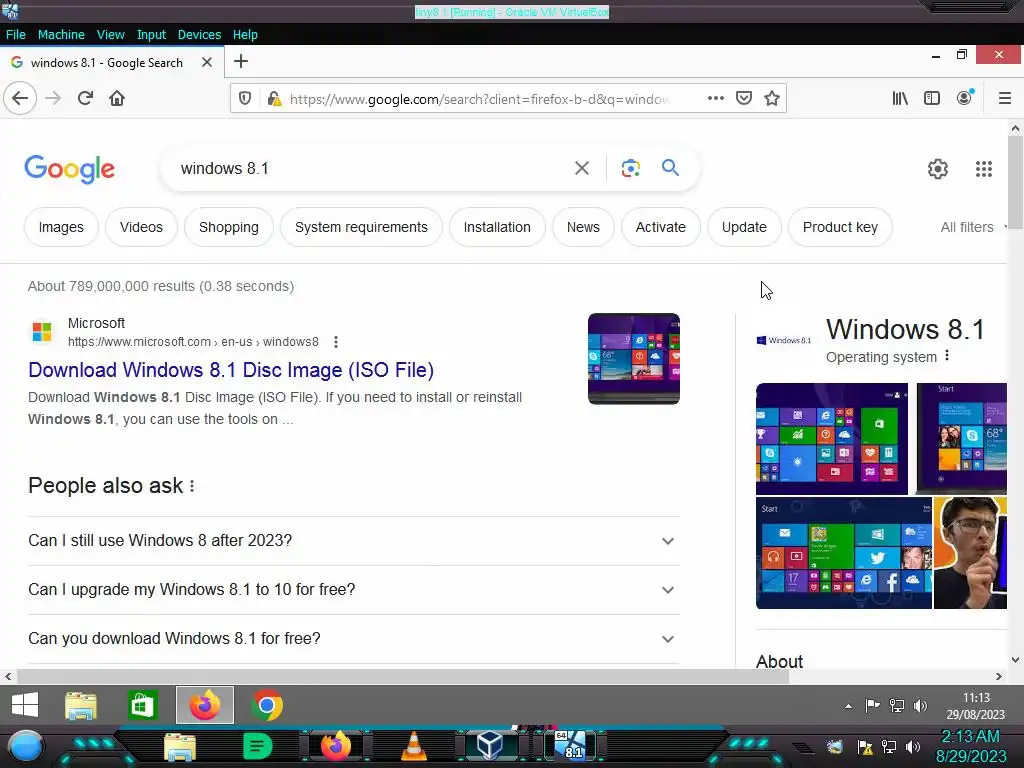The width and height of the screenshot is (1024, 768).
Task: Expand "Can you download Windows 8.1 for free?"
Action: pos(354,639)
